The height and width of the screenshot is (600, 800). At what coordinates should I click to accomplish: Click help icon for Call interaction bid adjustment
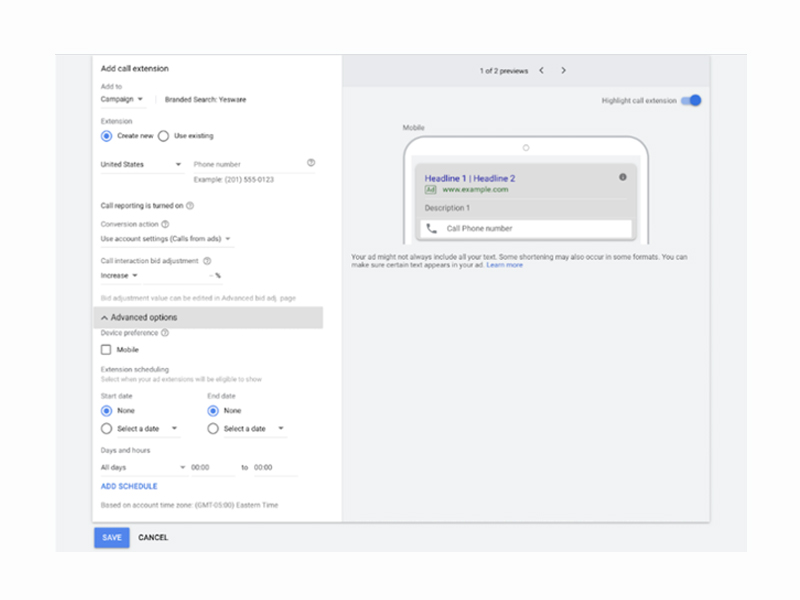click(207, 261)
